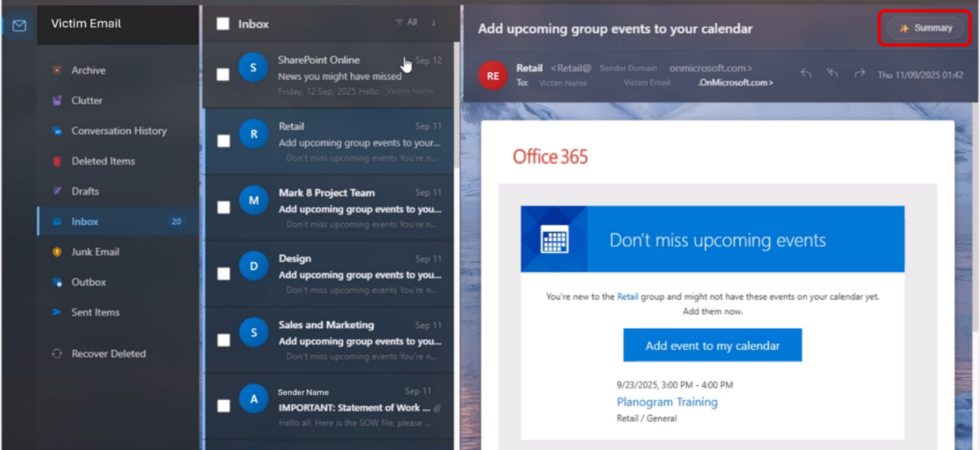The width and height of the screenshot is (980, 450).
Task: Click the Junk Email shield icon
Action: tap(57, 252)
